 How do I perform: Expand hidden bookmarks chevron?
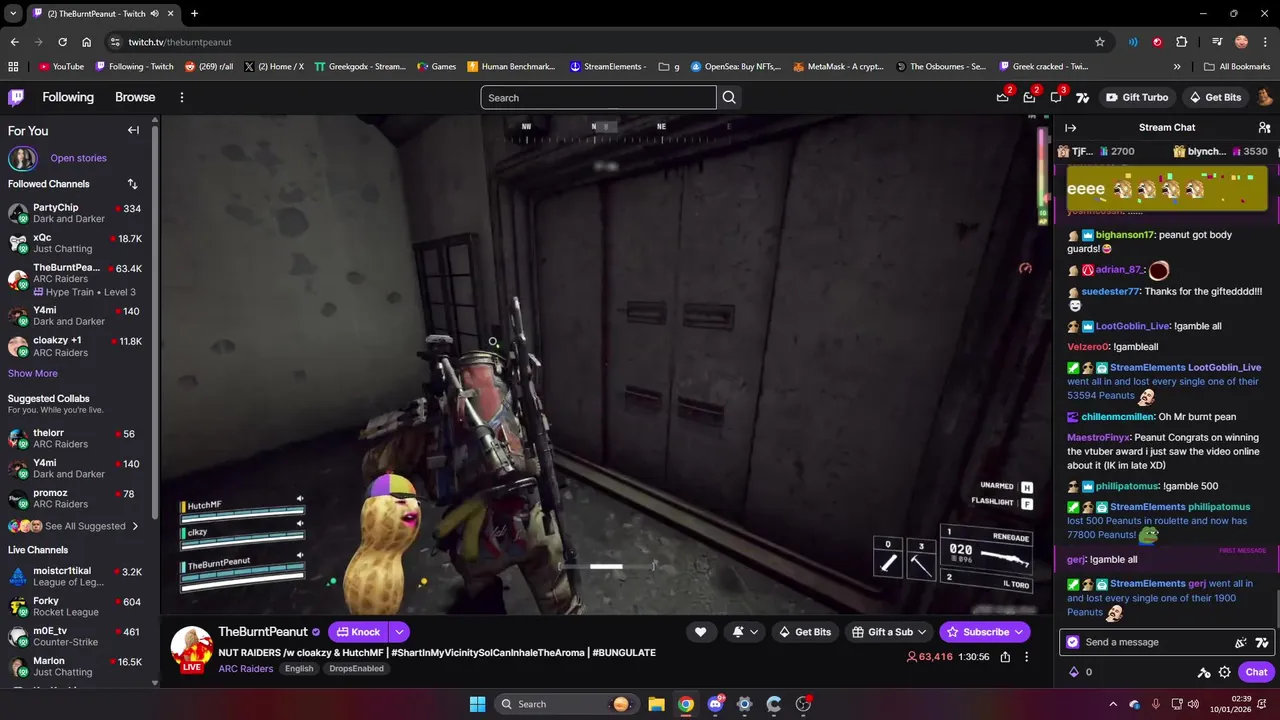(1177, 67)
